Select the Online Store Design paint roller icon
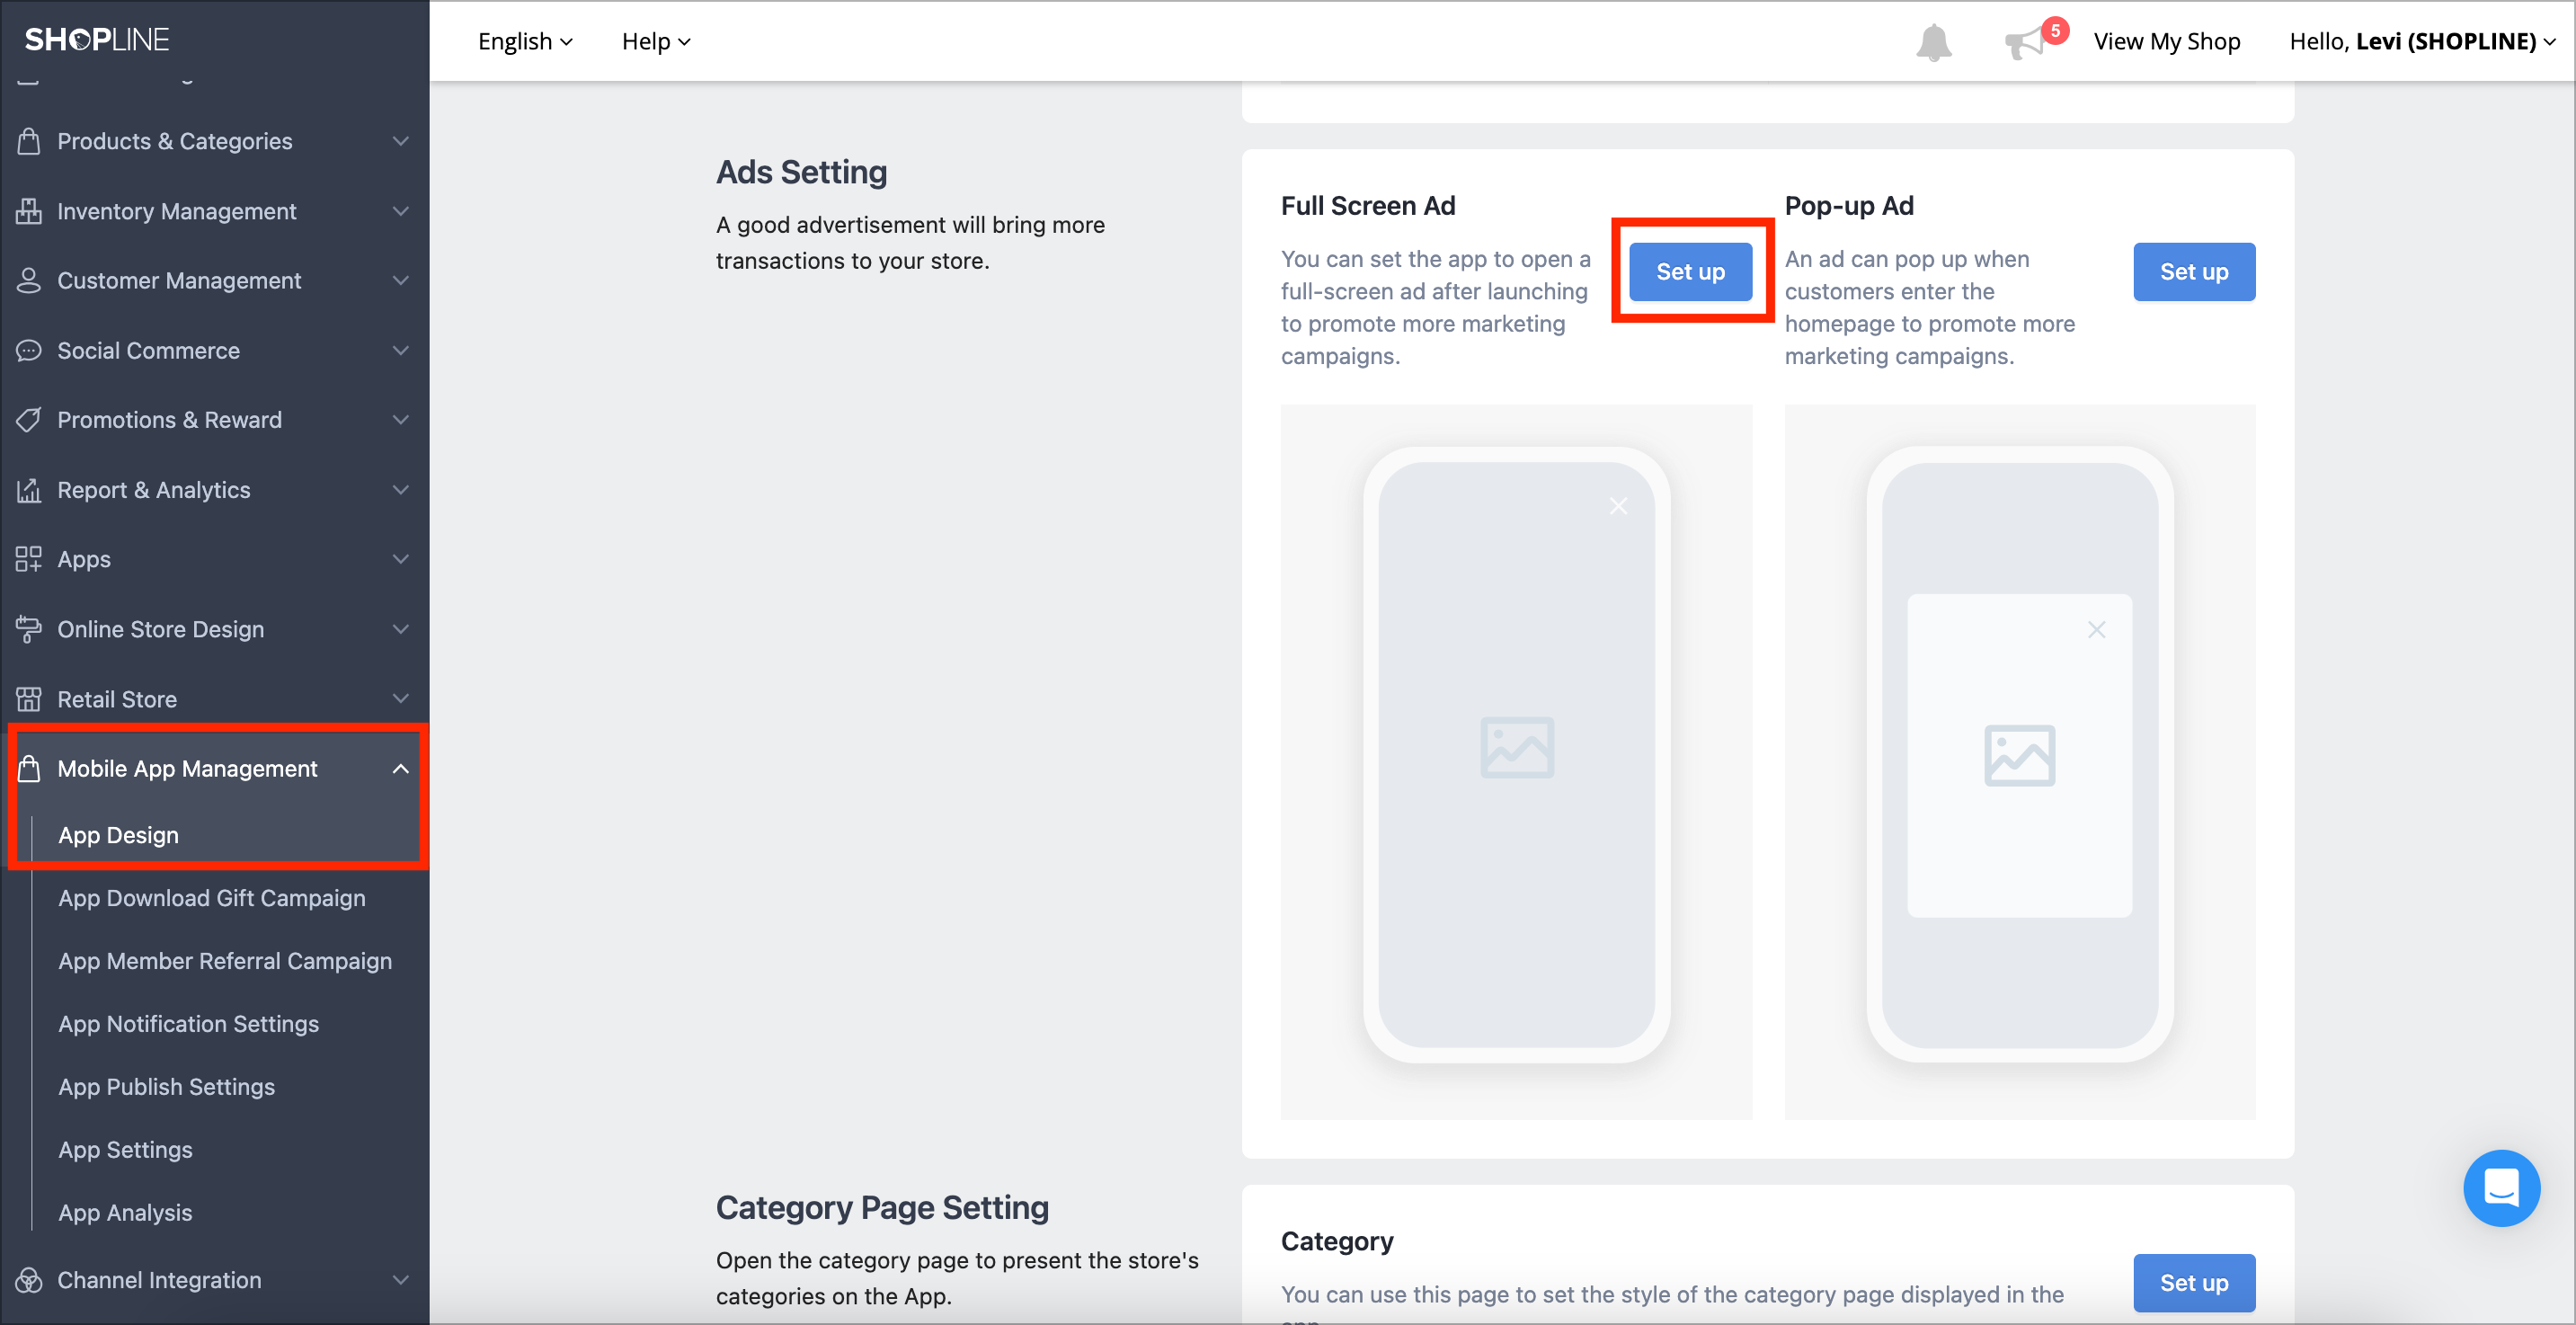2576x1325 pixels. pyautogui.click(x=29, y=629)
